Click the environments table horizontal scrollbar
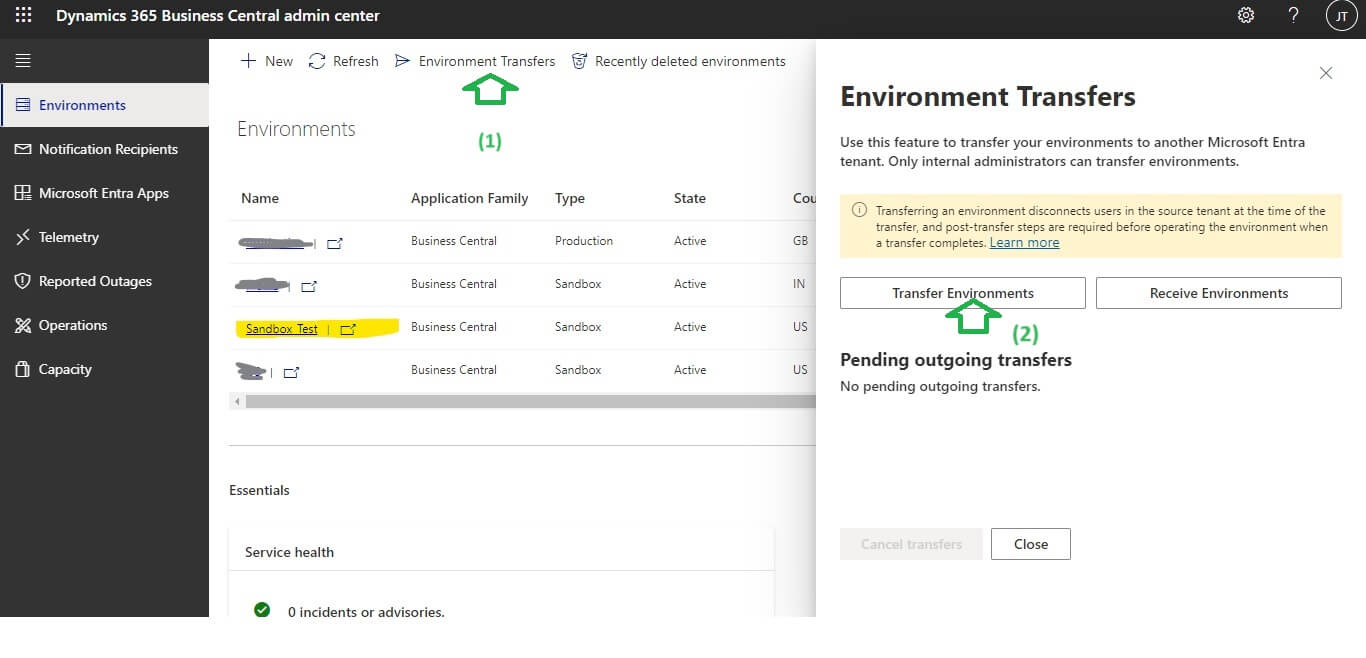This screenshot has height=658, width=1366. (x=530, y=401)
